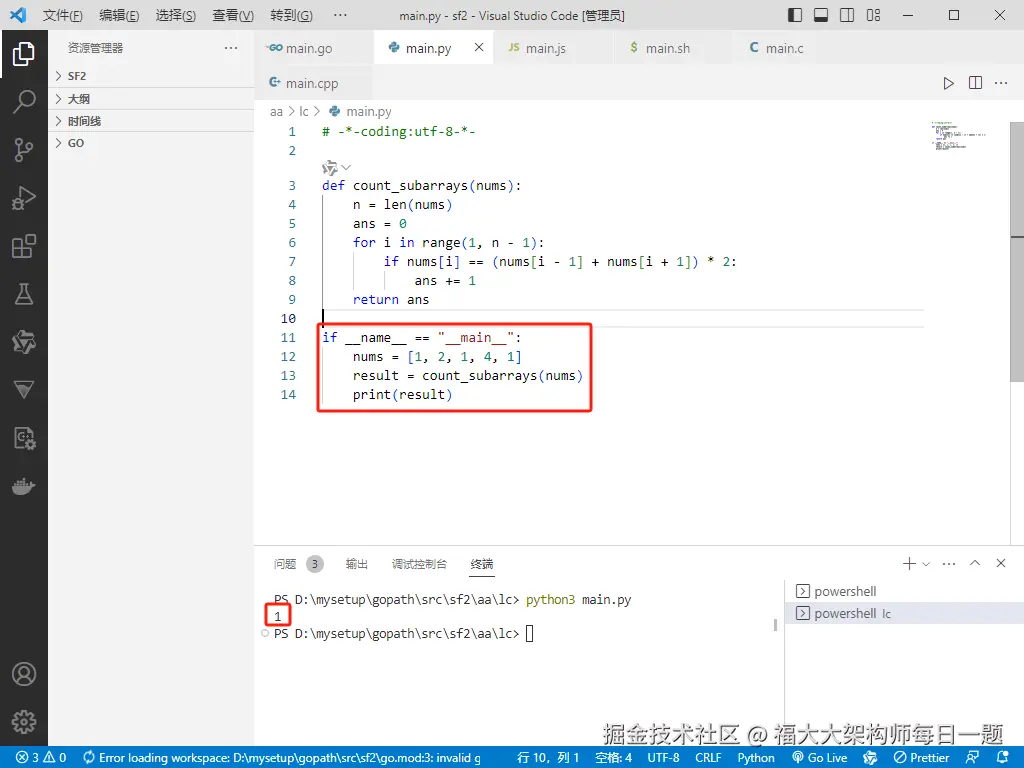The height and width of the screenshot is (768, 1024).
Task: Expand the SF2 folder section
Action: coord(152,76)
